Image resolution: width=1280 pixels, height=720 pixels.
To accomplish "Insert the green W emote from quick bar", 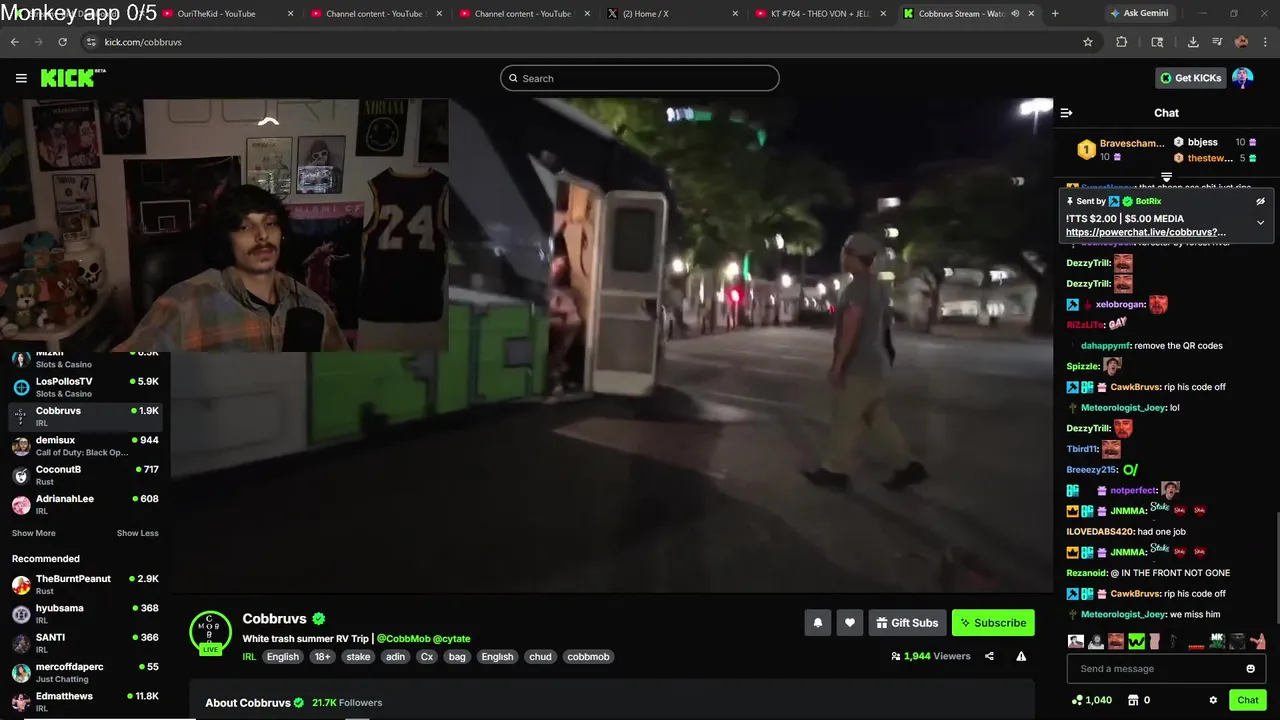I will pos(1136,641).
